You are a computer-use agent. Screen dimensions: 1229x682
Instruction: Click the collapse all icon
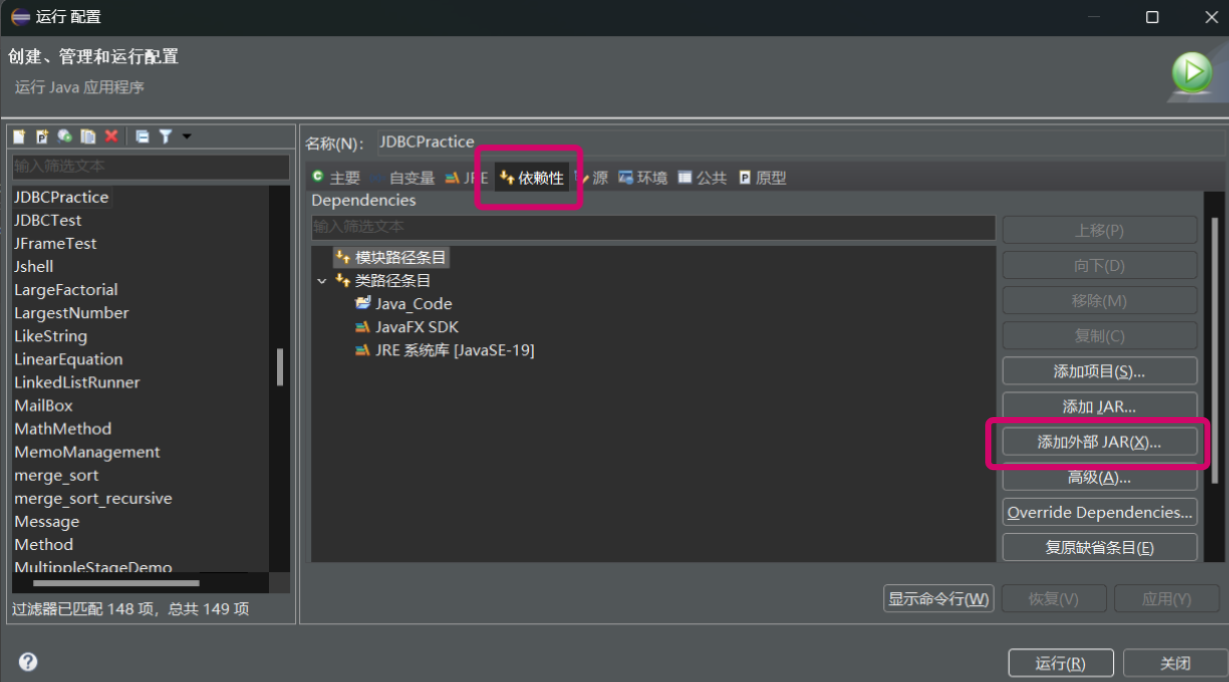tap(142, 136)
